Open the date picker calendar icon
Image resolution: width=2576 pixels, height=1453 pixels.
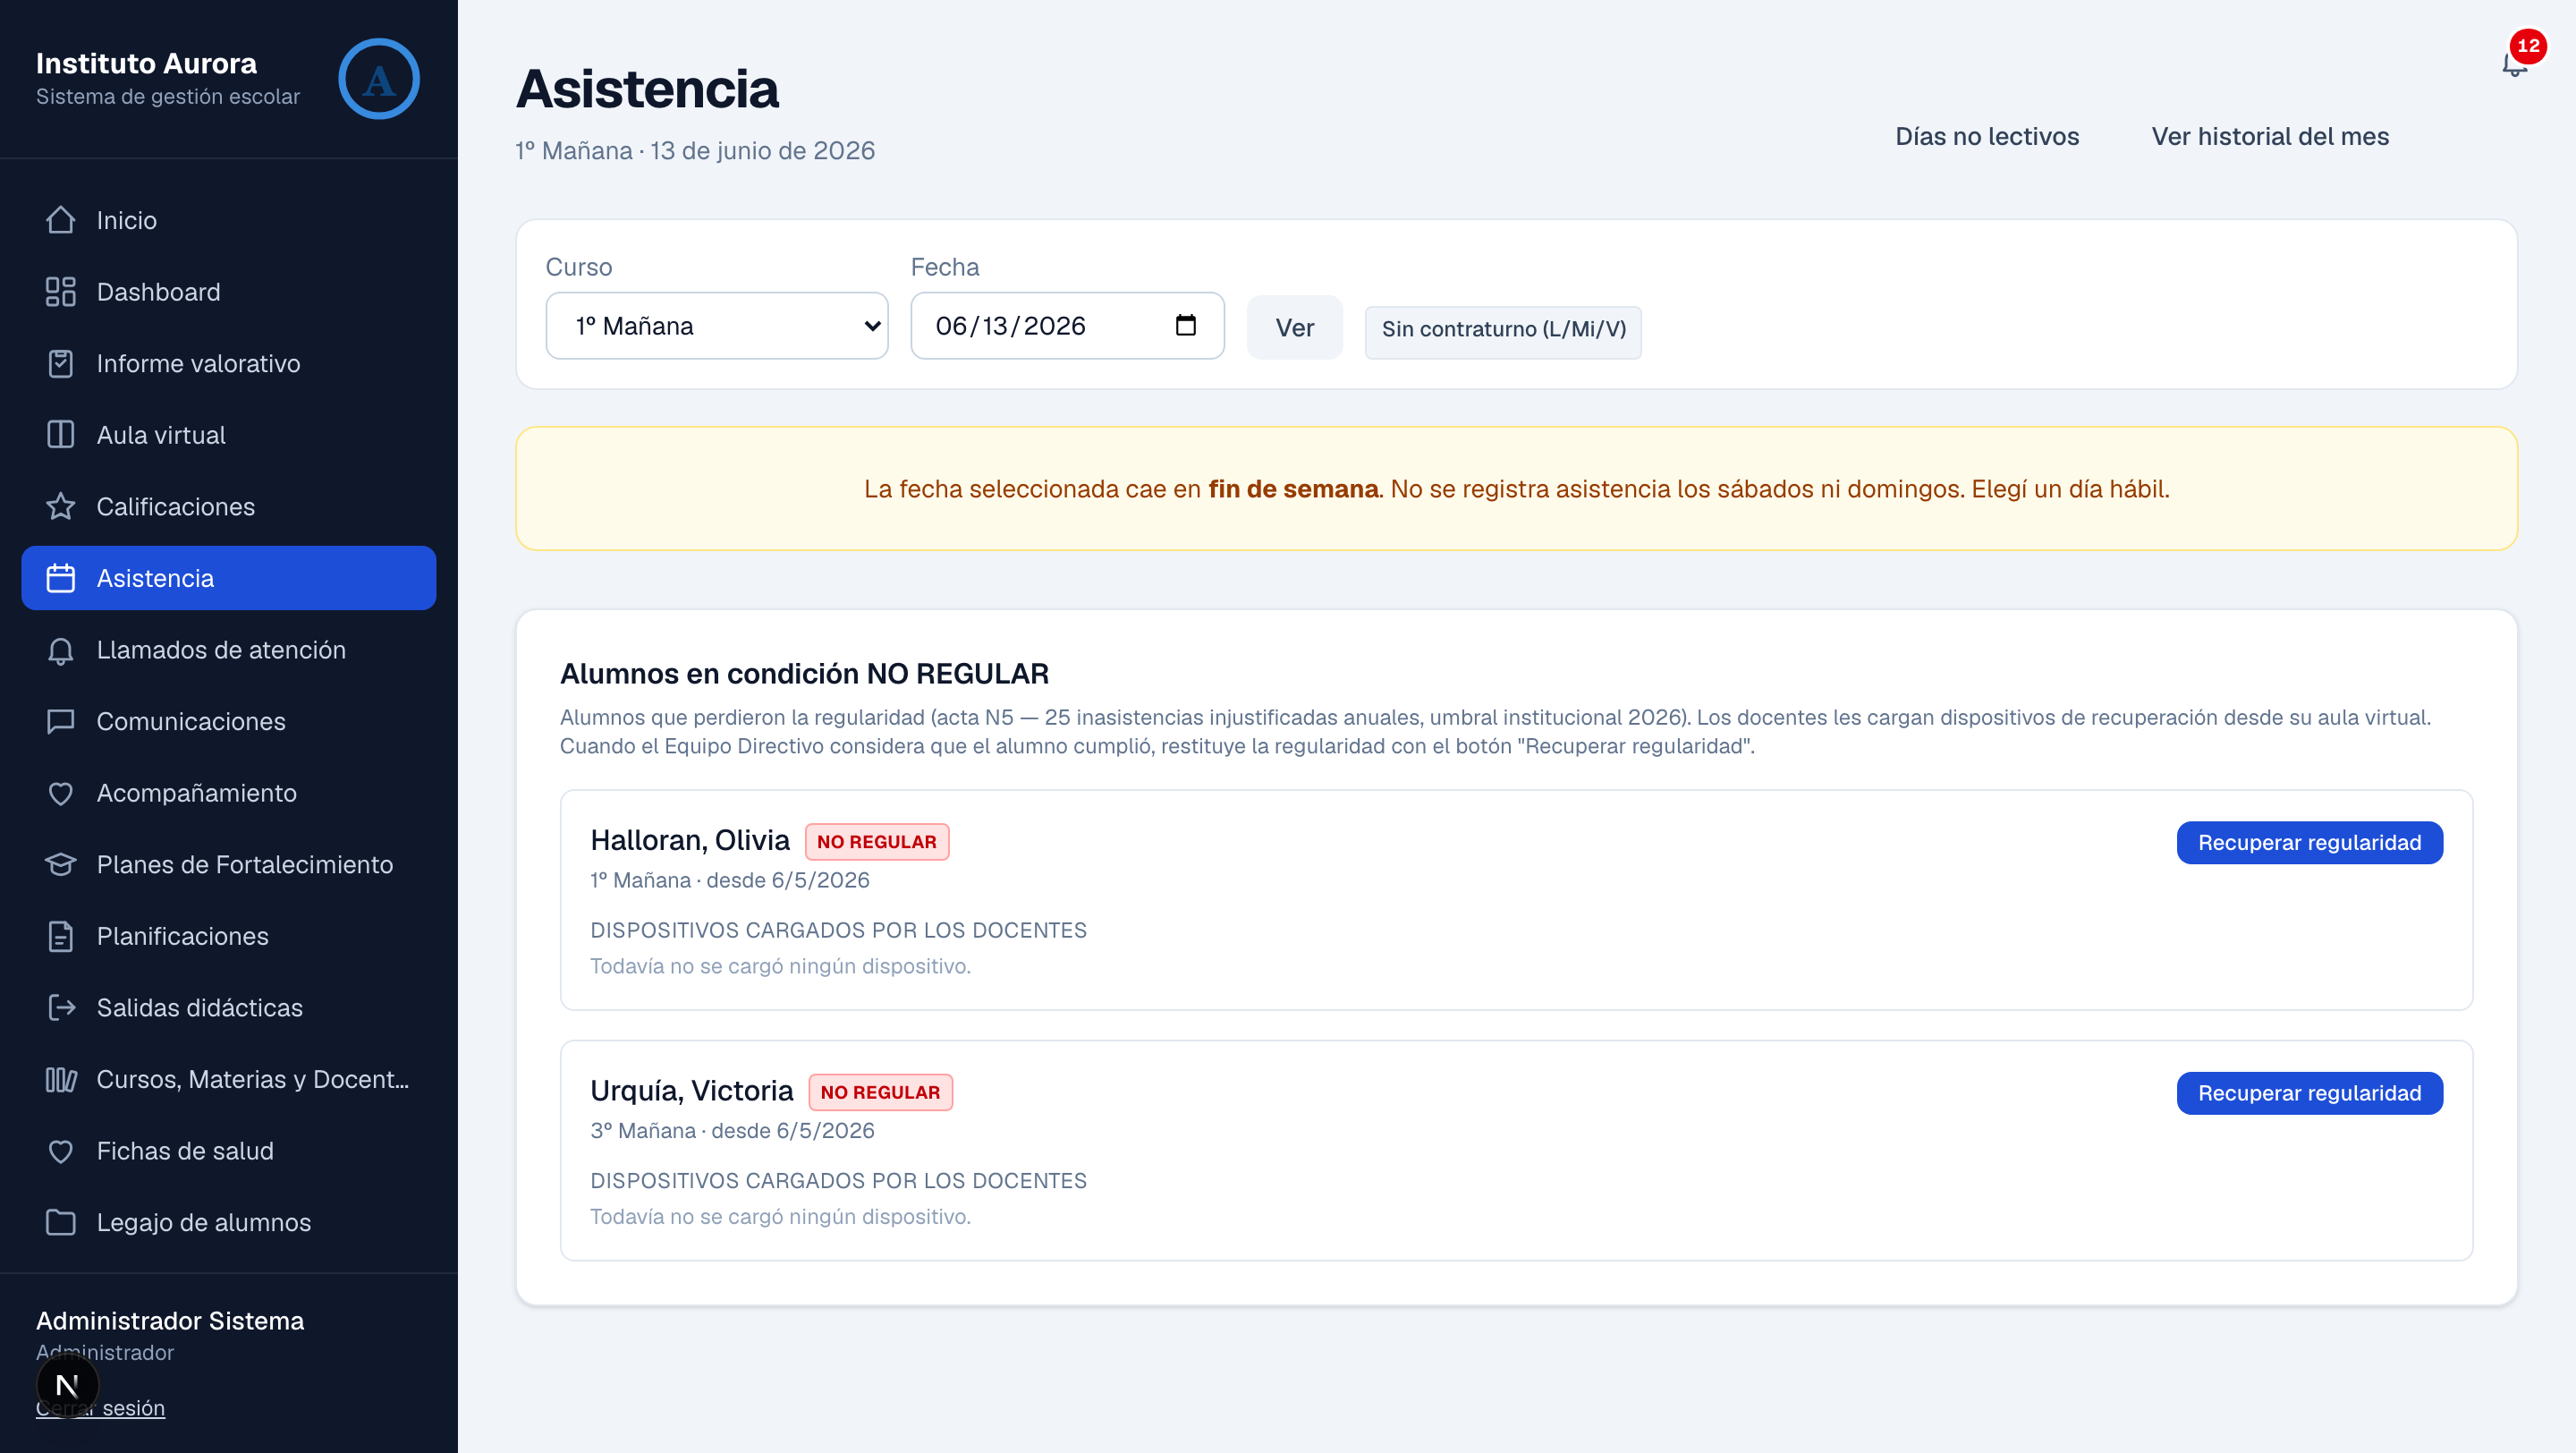(1186, 325)
